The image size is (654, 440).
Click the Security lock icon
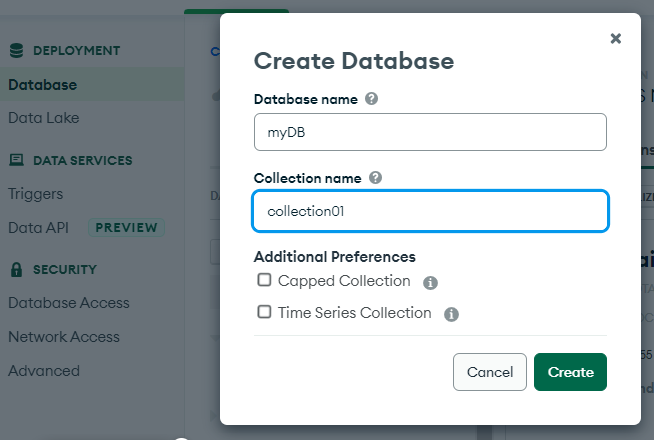point(16,269)
